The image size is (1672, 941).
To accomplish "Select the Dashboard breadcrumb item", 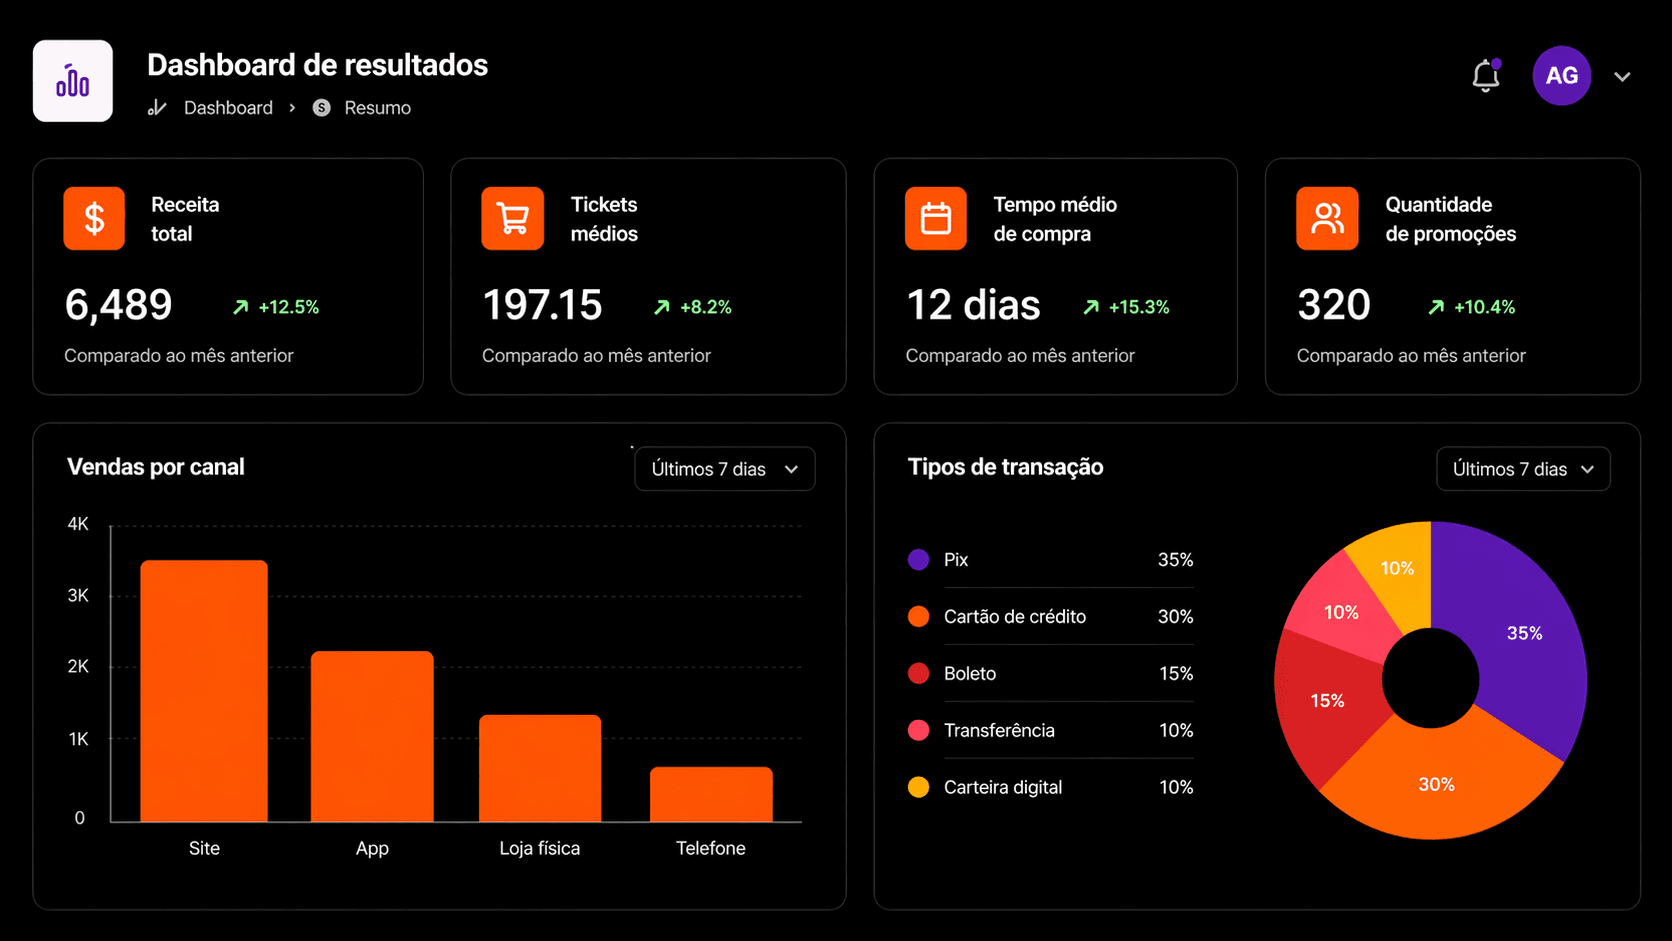I will coord(228,107).
